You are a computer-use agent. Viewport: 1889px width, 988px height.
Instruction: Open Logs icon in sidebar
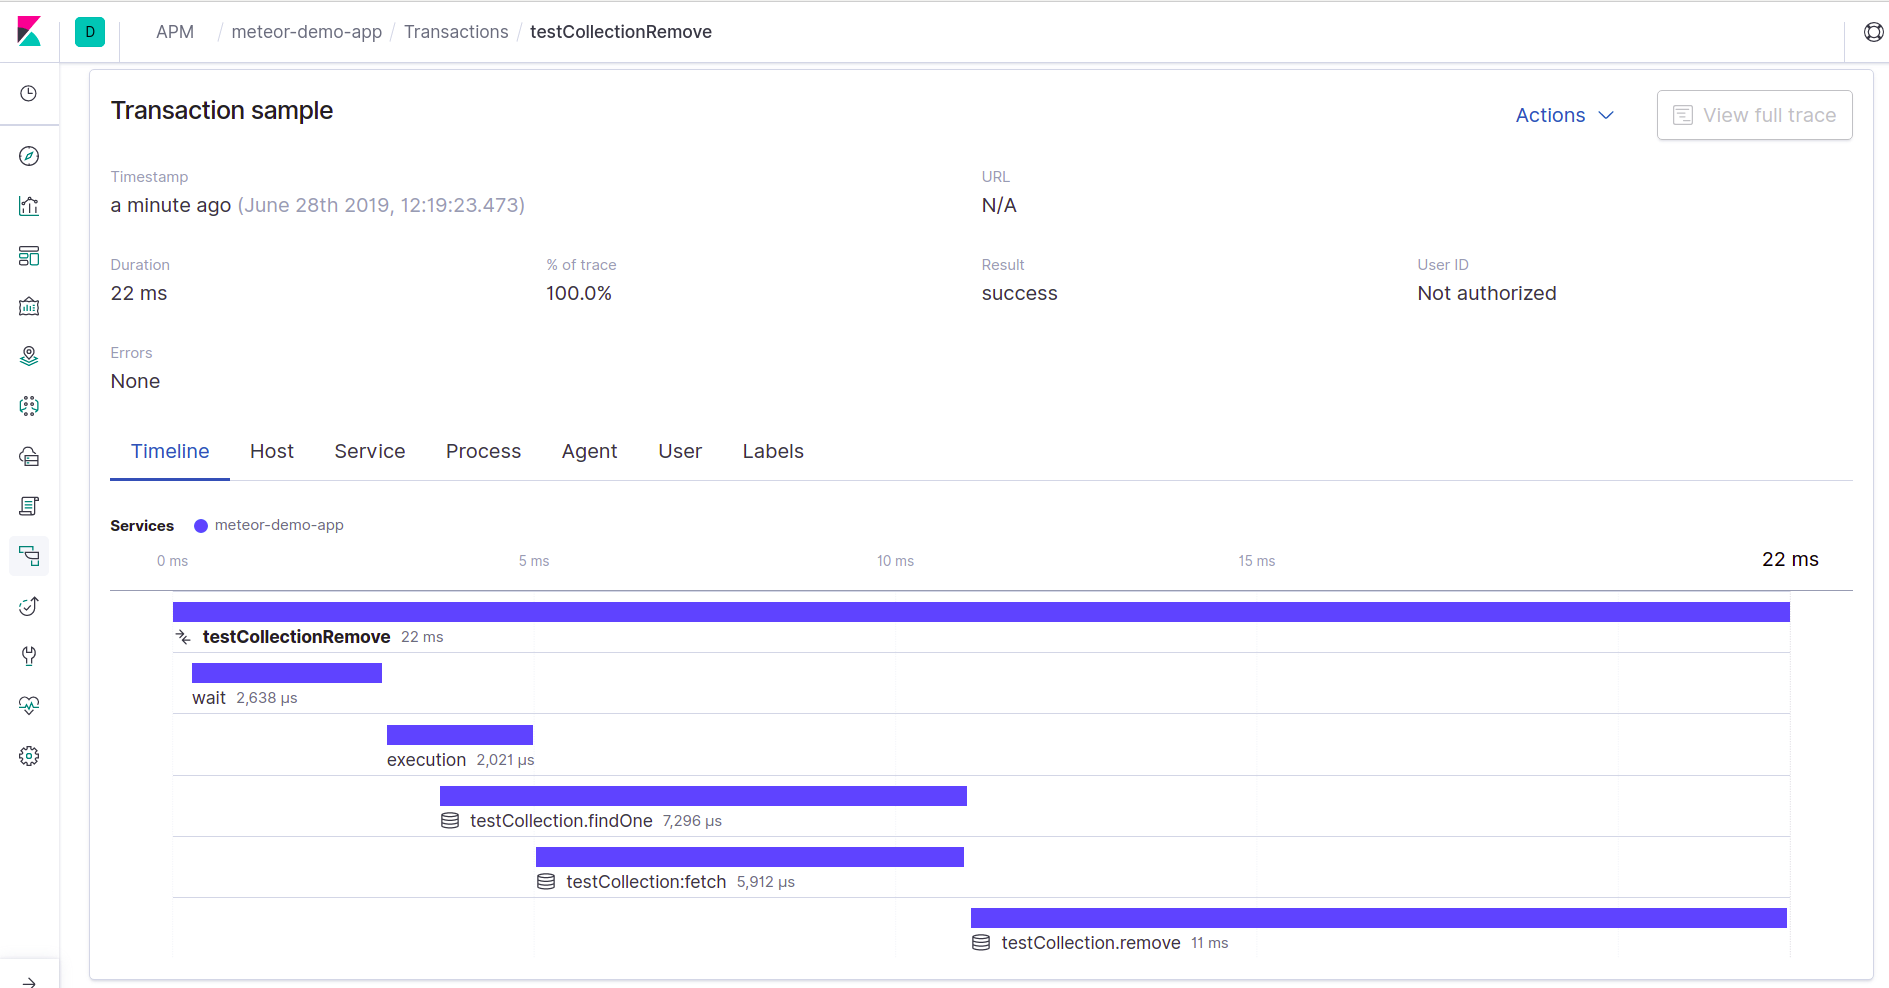[x=29, y=506]
